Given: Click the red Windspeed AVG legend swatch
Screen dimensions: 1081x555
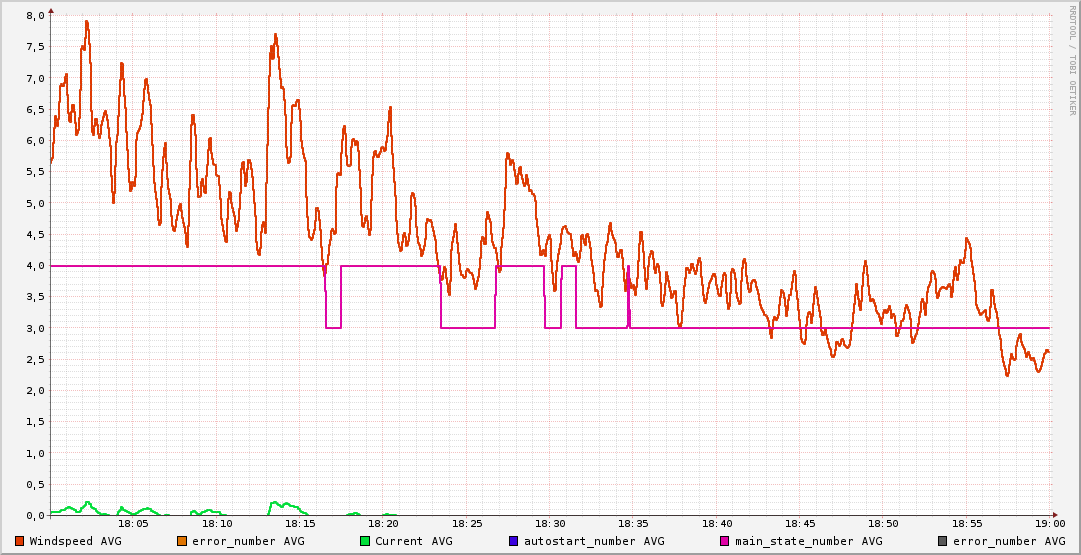Looking at the screenshot, I should tap(20, 541).
